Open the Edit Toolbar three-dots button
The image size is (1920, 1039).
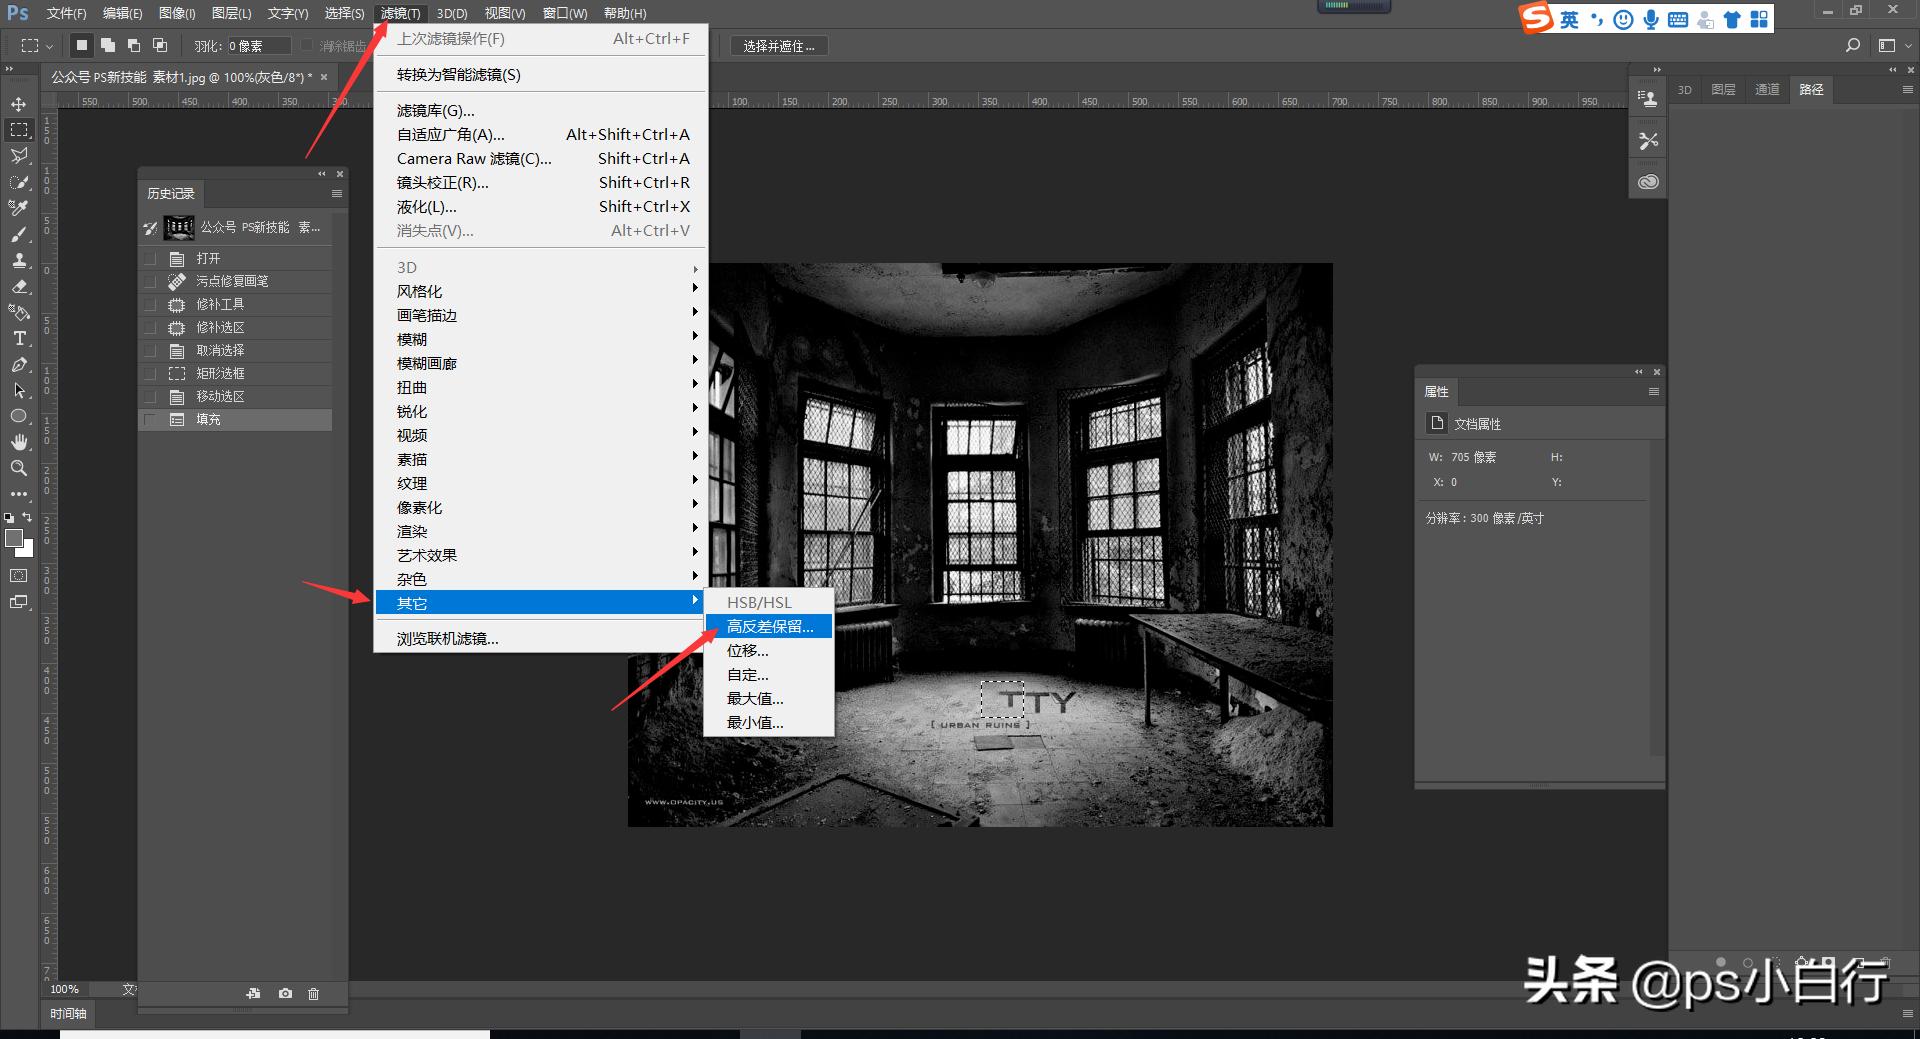tap(19, 494)
